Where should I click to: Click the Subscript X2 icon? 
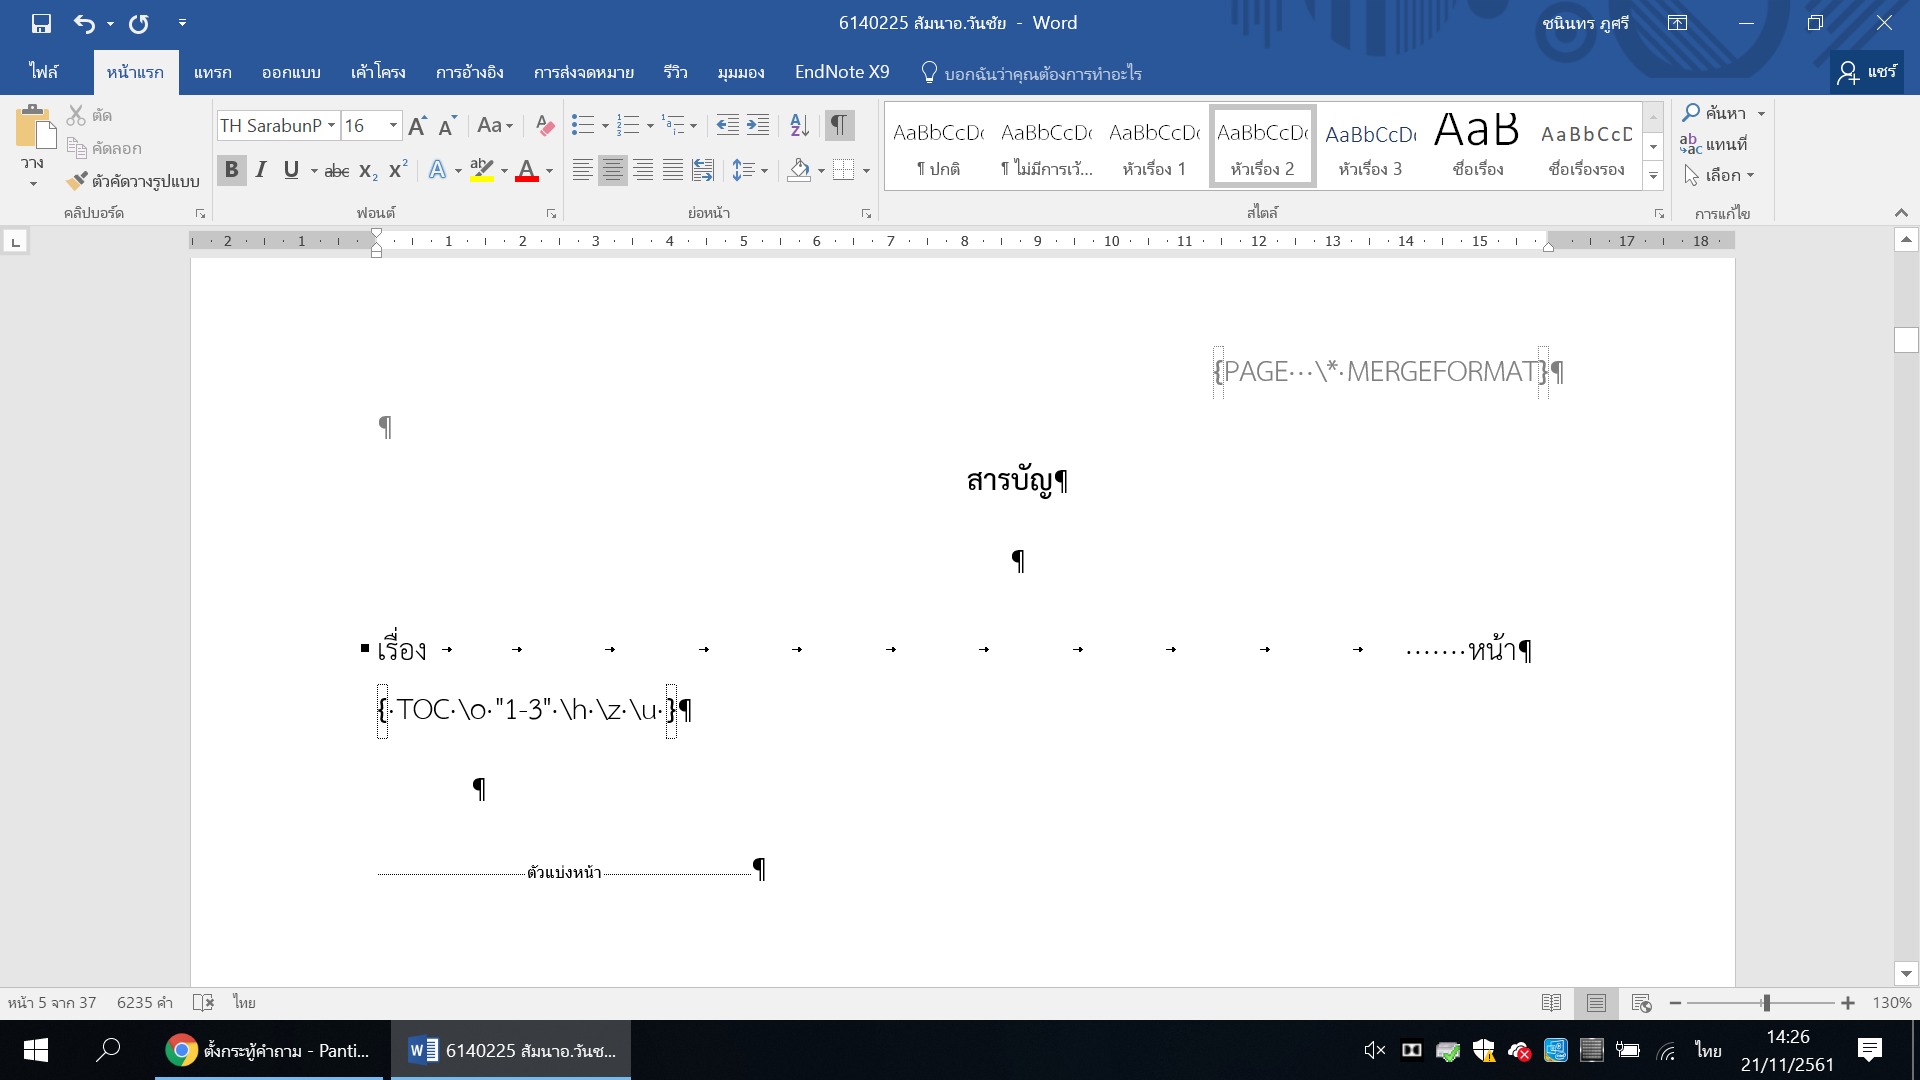[x=368, y=170]
